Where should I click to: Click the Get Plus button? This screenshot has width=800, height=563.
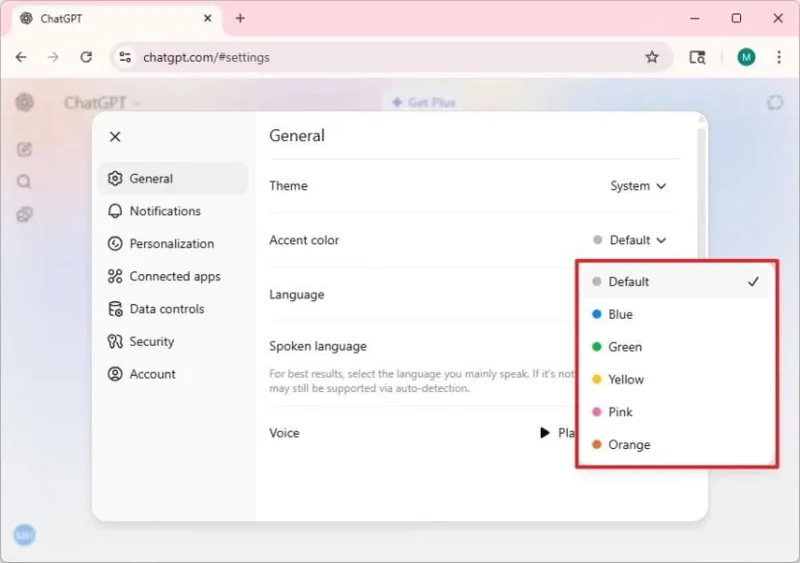424,103
